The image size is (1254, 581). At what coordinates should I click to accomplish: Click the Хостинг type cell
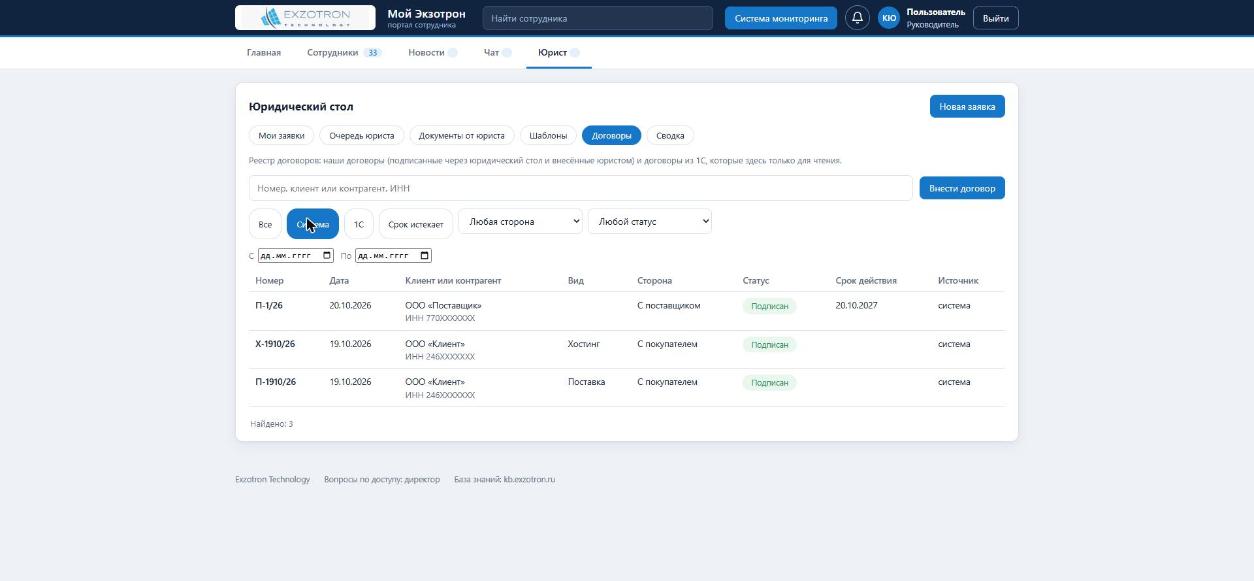(584, 344)
